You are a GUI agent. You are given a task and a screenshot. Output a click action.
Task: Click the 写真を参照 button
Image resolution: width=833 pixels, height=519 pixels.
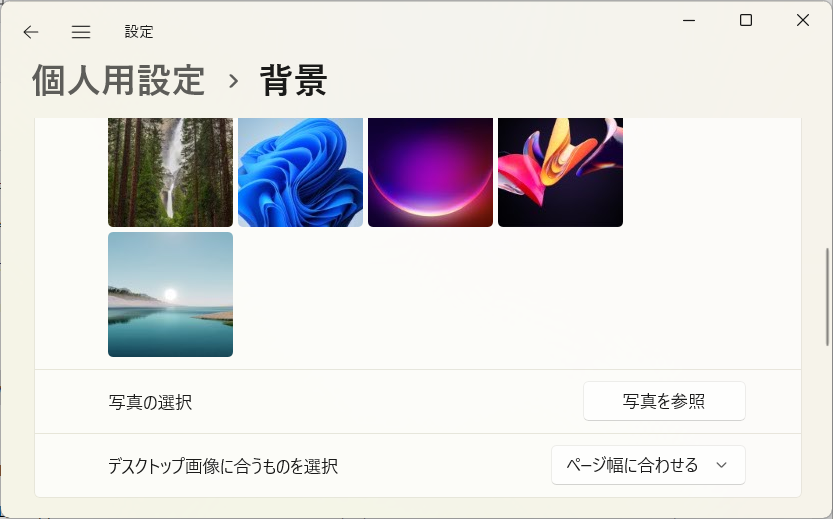pos(664,401)
